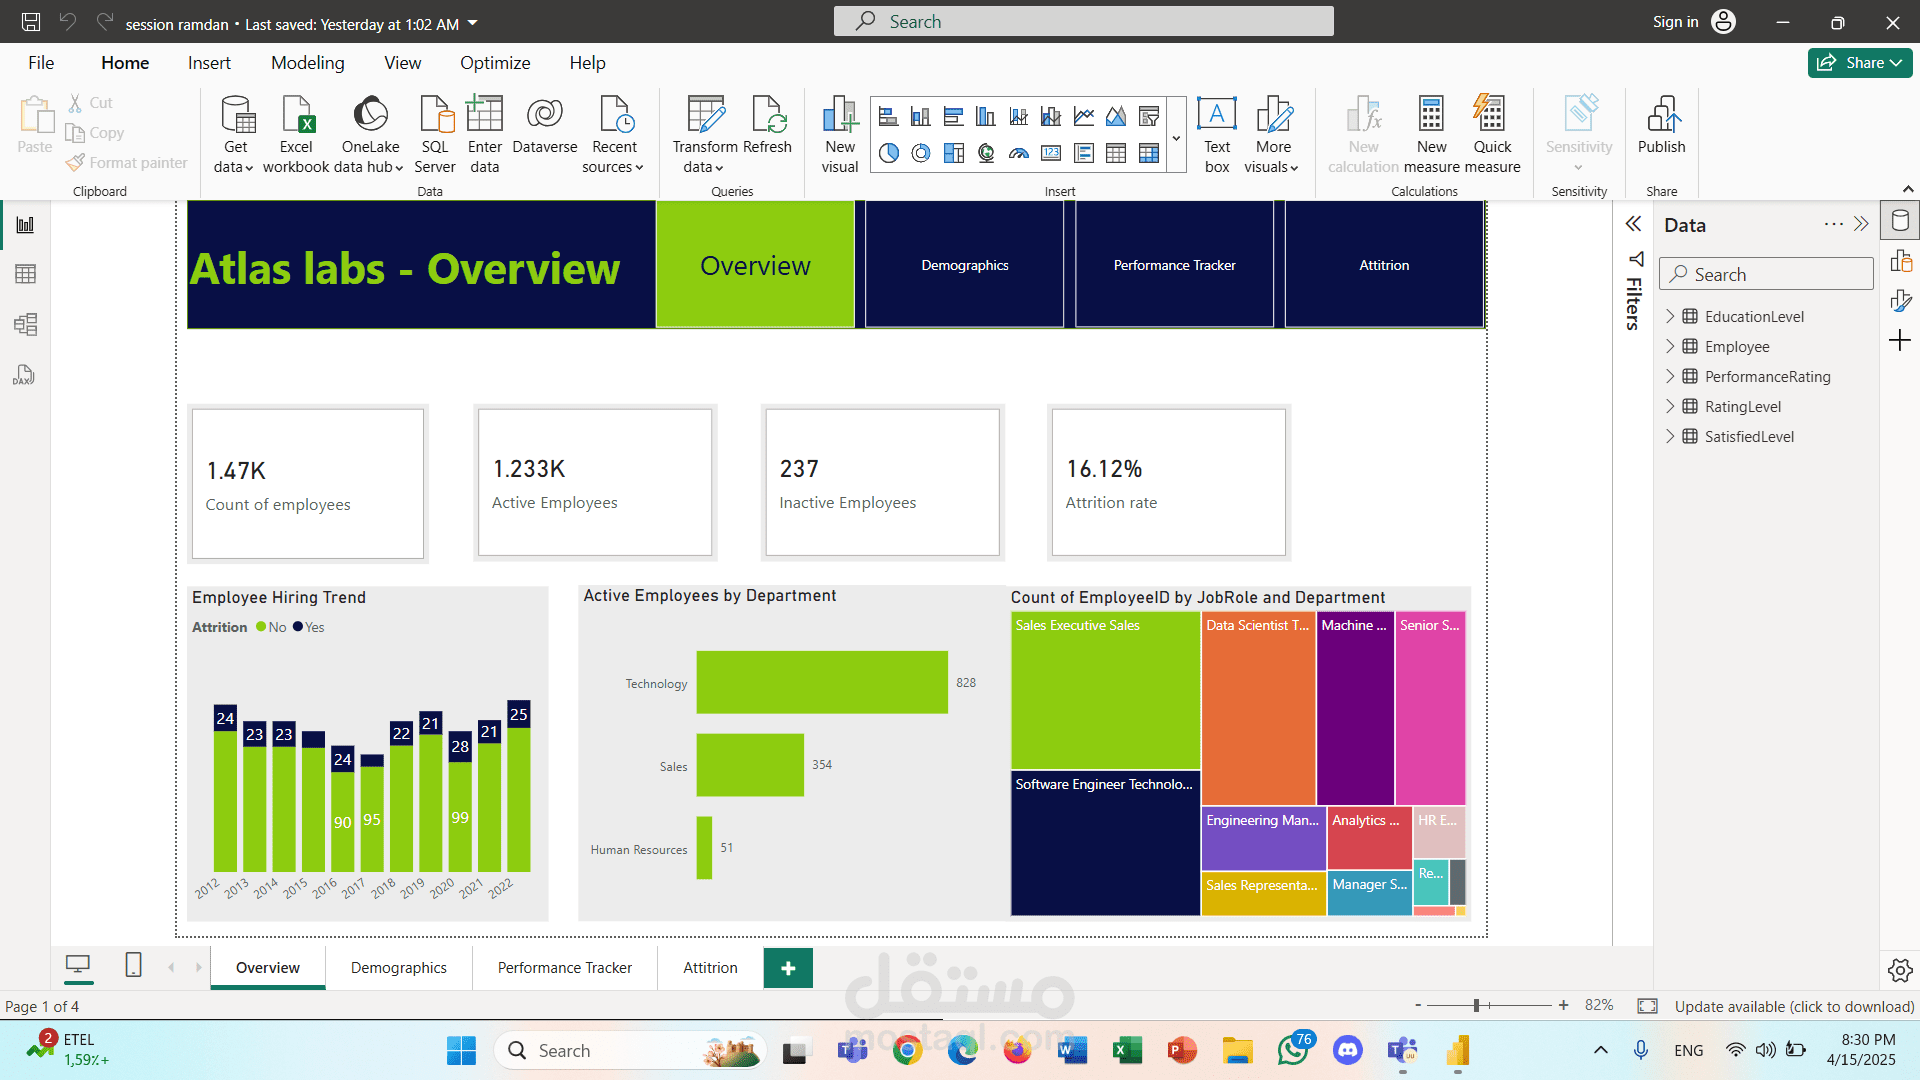
Task: Insert a line chart visual
Action: click(1084, 117)
